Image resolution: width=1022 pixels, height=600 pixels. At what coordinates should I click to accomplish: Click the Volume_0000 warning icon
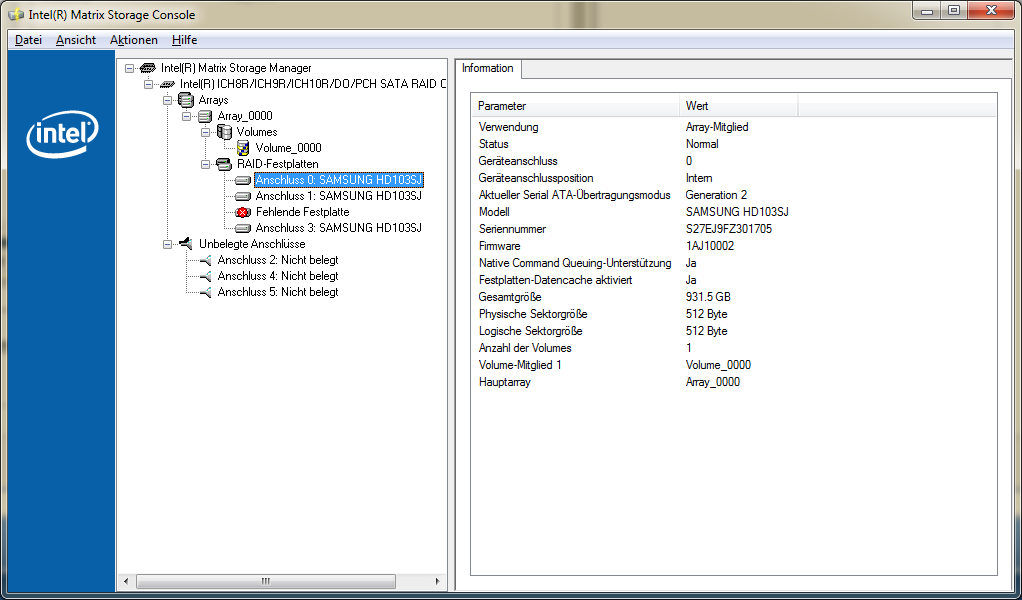click(242, 148)
